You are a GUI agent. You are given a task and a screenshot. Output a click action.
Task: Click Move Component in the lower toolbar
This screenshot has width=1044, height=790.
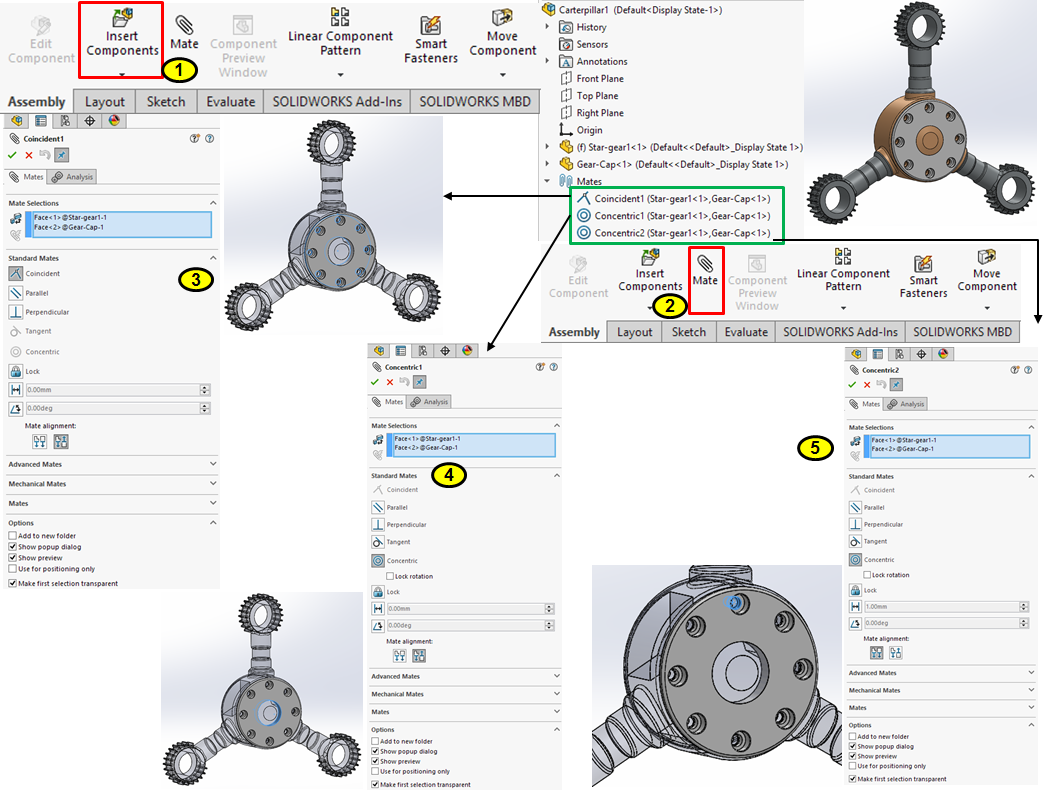point(987,270)
